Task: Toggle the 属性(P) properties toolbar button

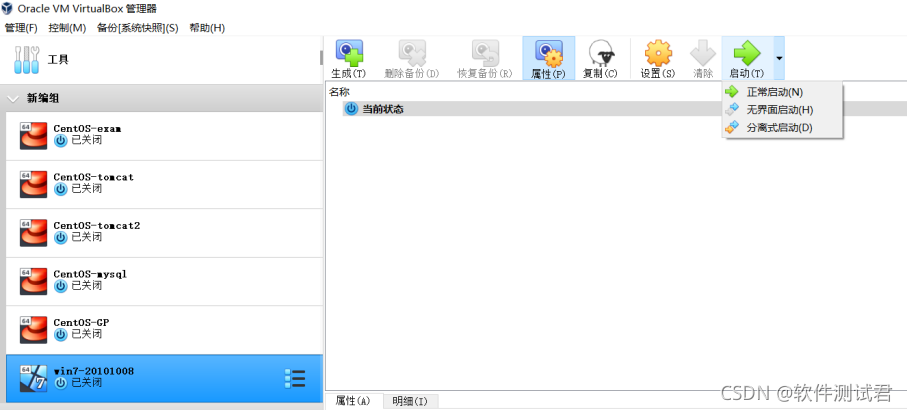Action: click(548, 58)
